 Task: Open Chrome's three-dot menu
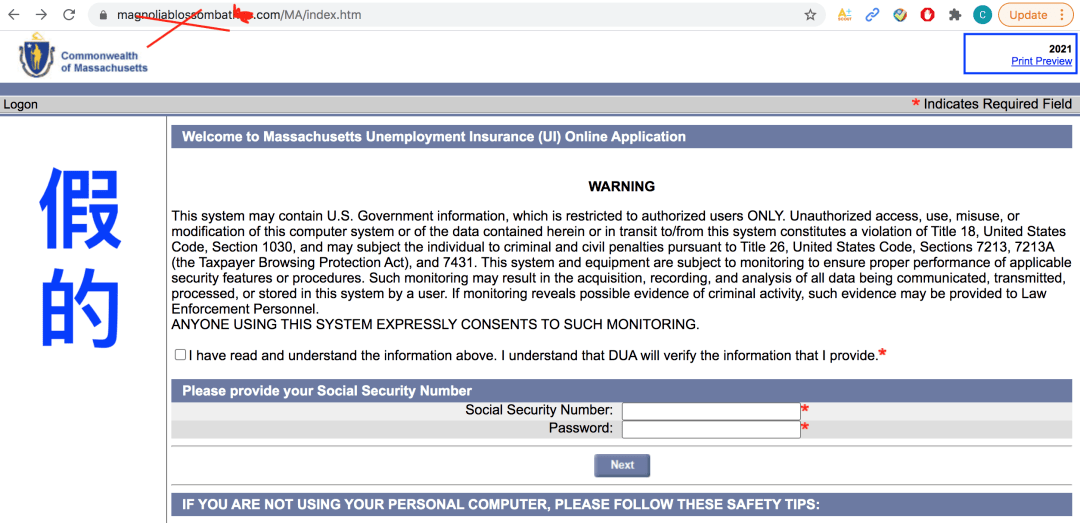(1061, 14)
